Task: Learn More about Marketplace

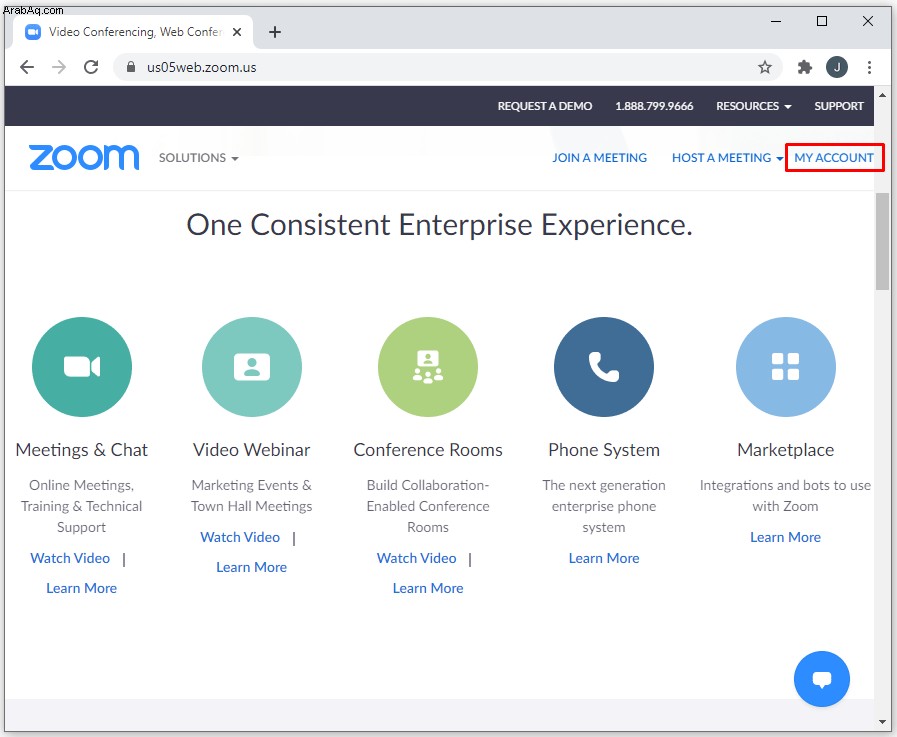Action: (785, 537)
